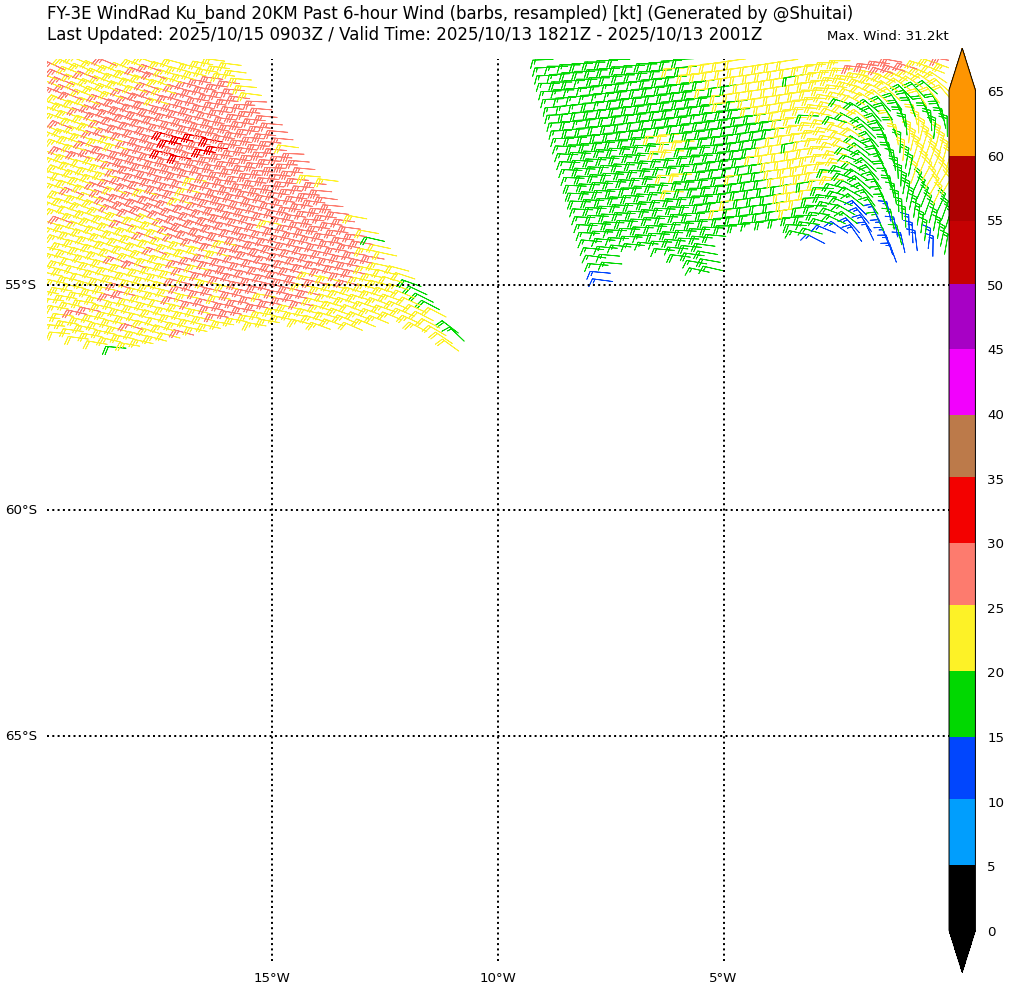Click the 55°S latitude axis label
Screen dimensions: 1009x989
(x=20, y=285)
